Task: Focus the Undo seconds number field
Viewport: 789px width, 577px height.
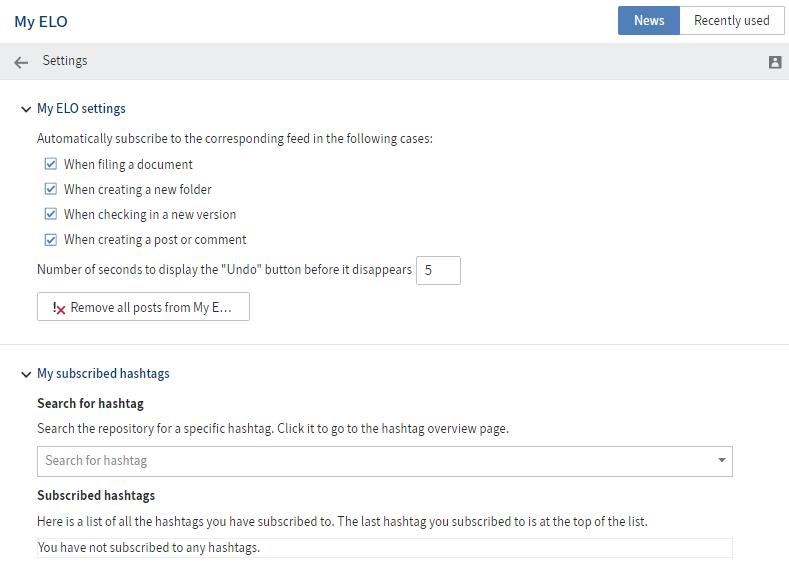Action: 438,271
